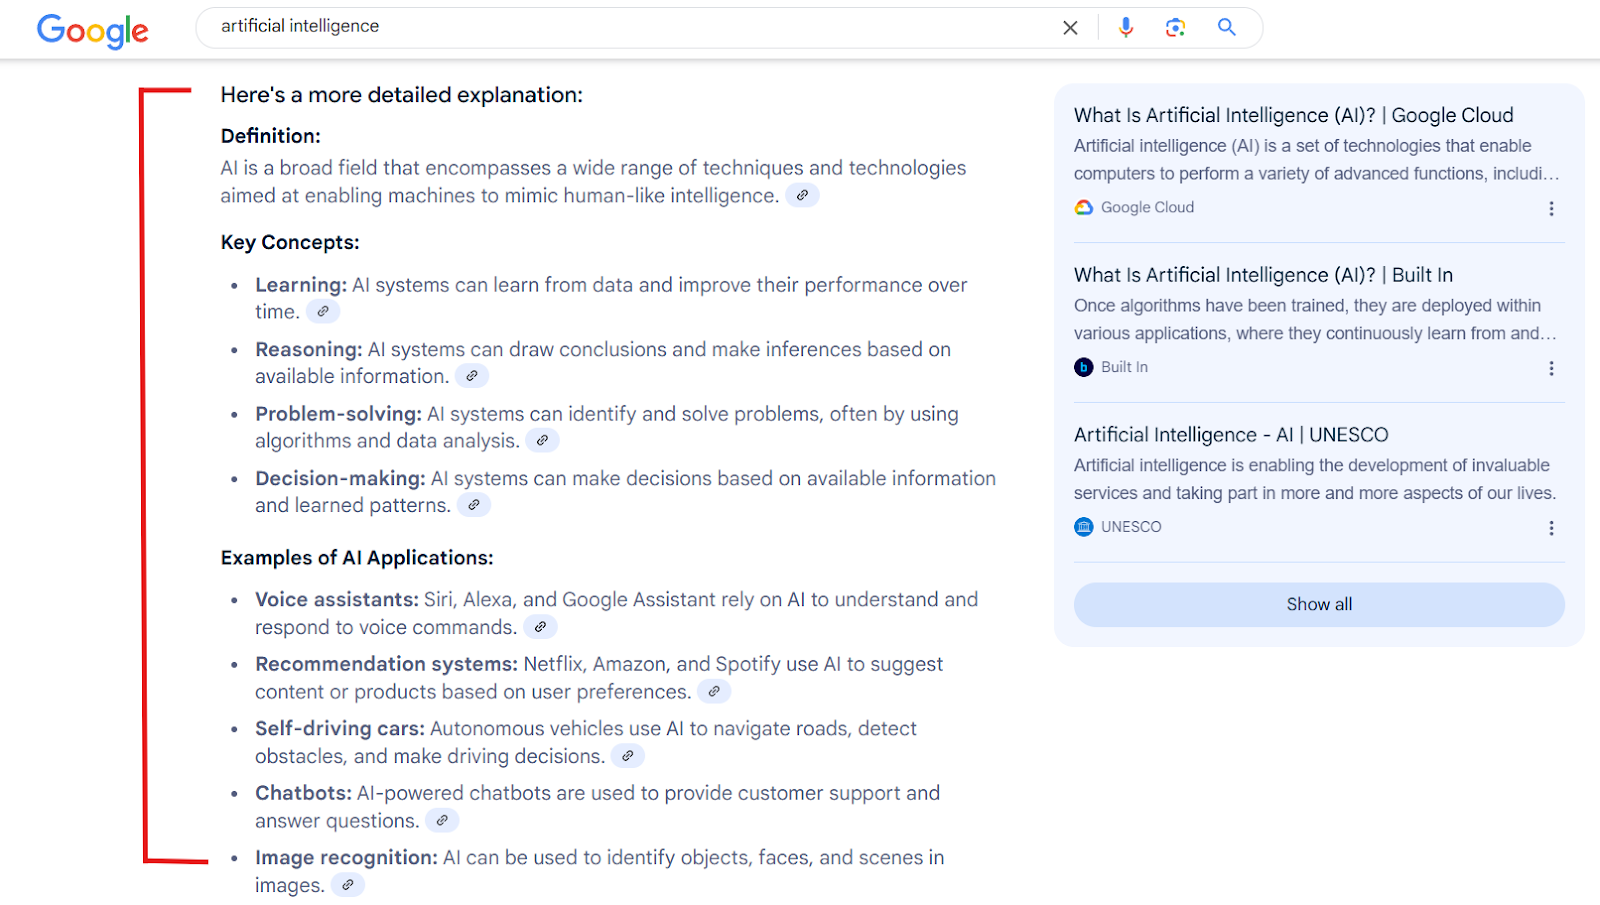This screenshot has height=905, width=1600.
Task: Click the 'Built In' source name
Action: (1124, 367)
